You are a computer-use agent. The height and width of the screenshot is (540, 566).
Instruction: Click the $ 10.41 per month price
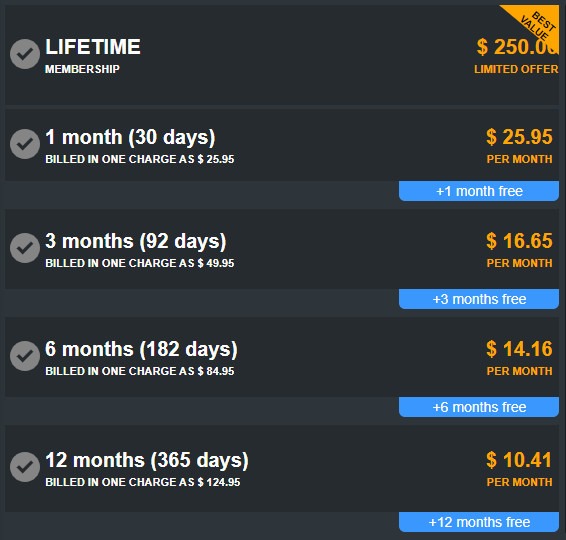coord(519,460)
